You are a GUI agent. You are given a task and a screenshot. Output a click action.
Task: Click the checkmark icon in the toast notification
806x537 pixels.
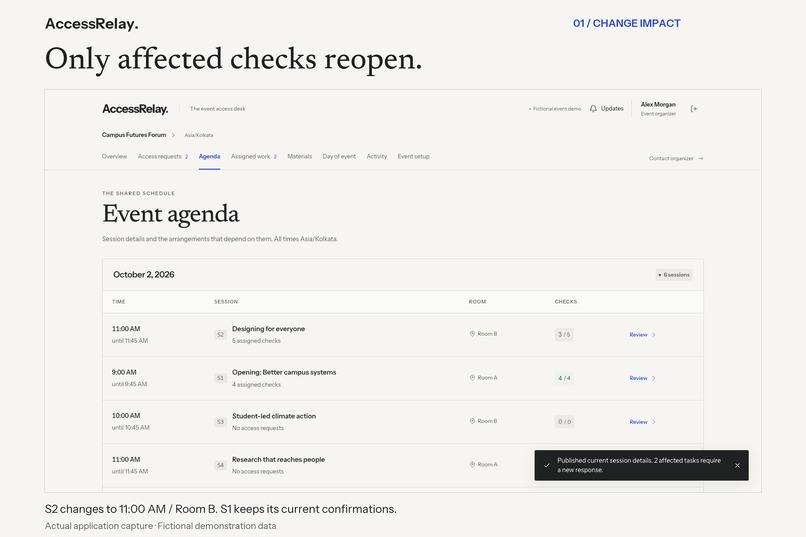click(547, 466)
